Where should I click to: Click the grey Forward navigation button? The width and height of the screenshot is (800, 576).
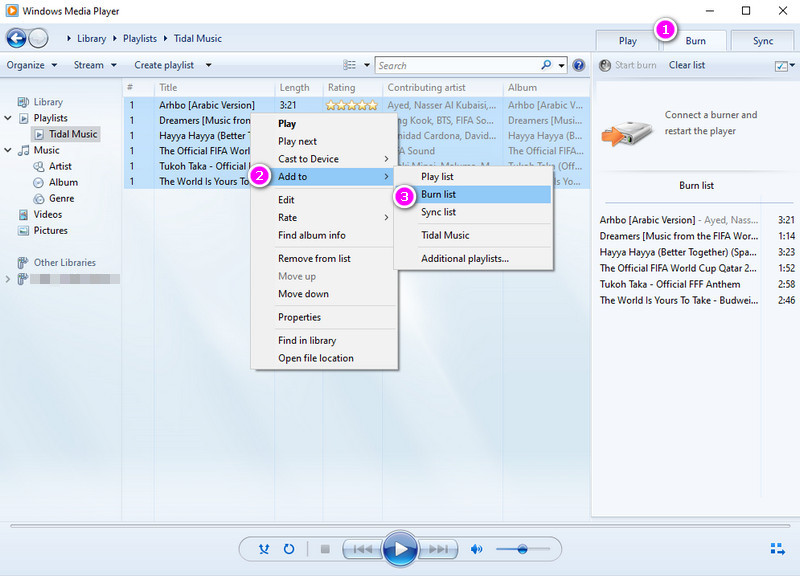click(38, 38)
